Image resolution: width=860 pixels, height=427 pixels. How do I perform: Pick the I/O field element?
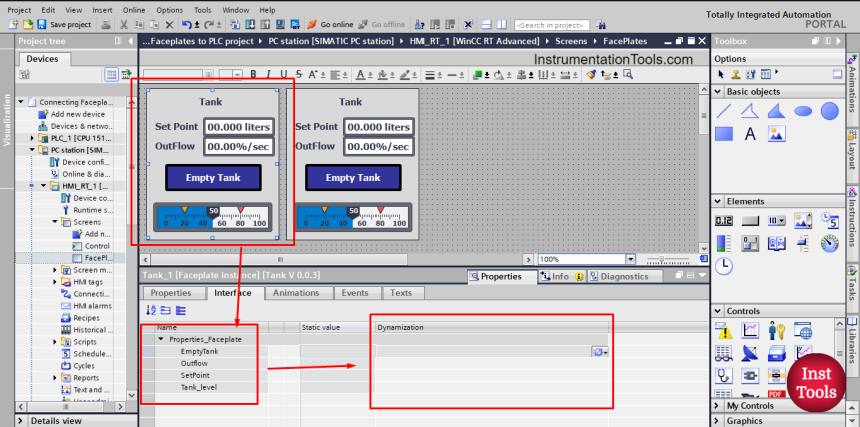click(x=724, y=221)
